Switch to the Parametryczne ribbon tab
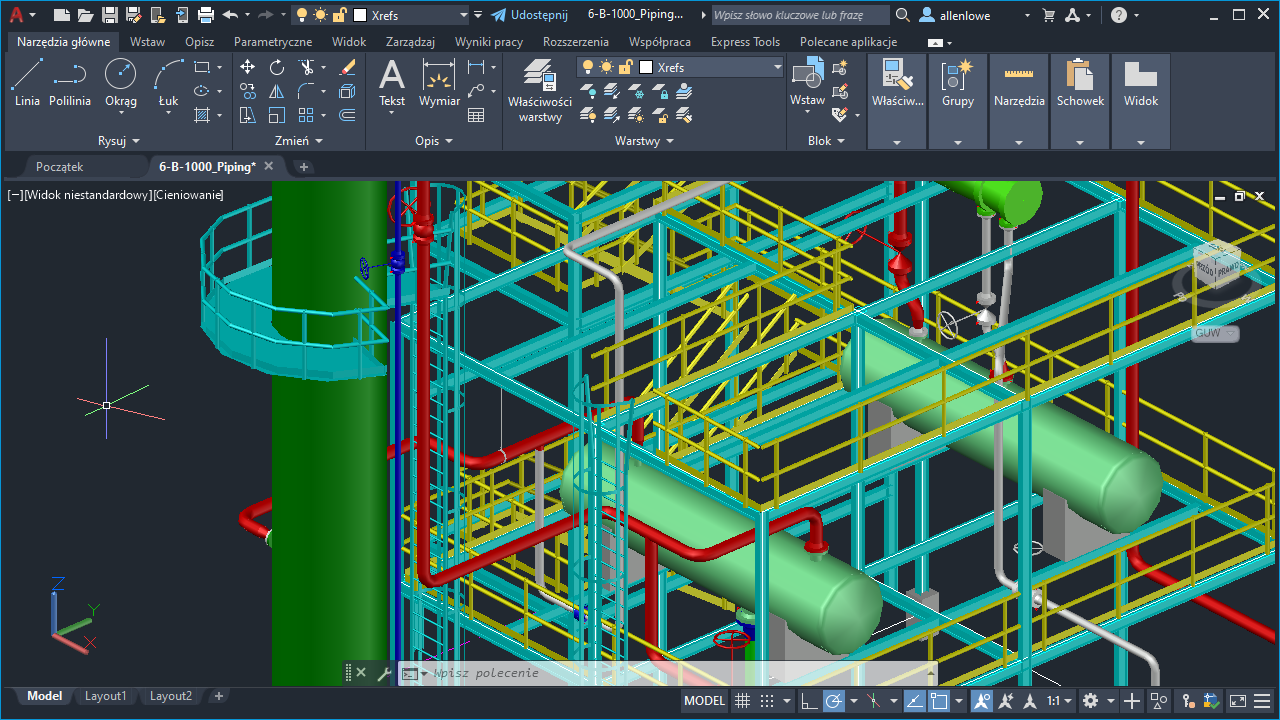The width and height of the screenshot is (1280, 720). [273, 42]
